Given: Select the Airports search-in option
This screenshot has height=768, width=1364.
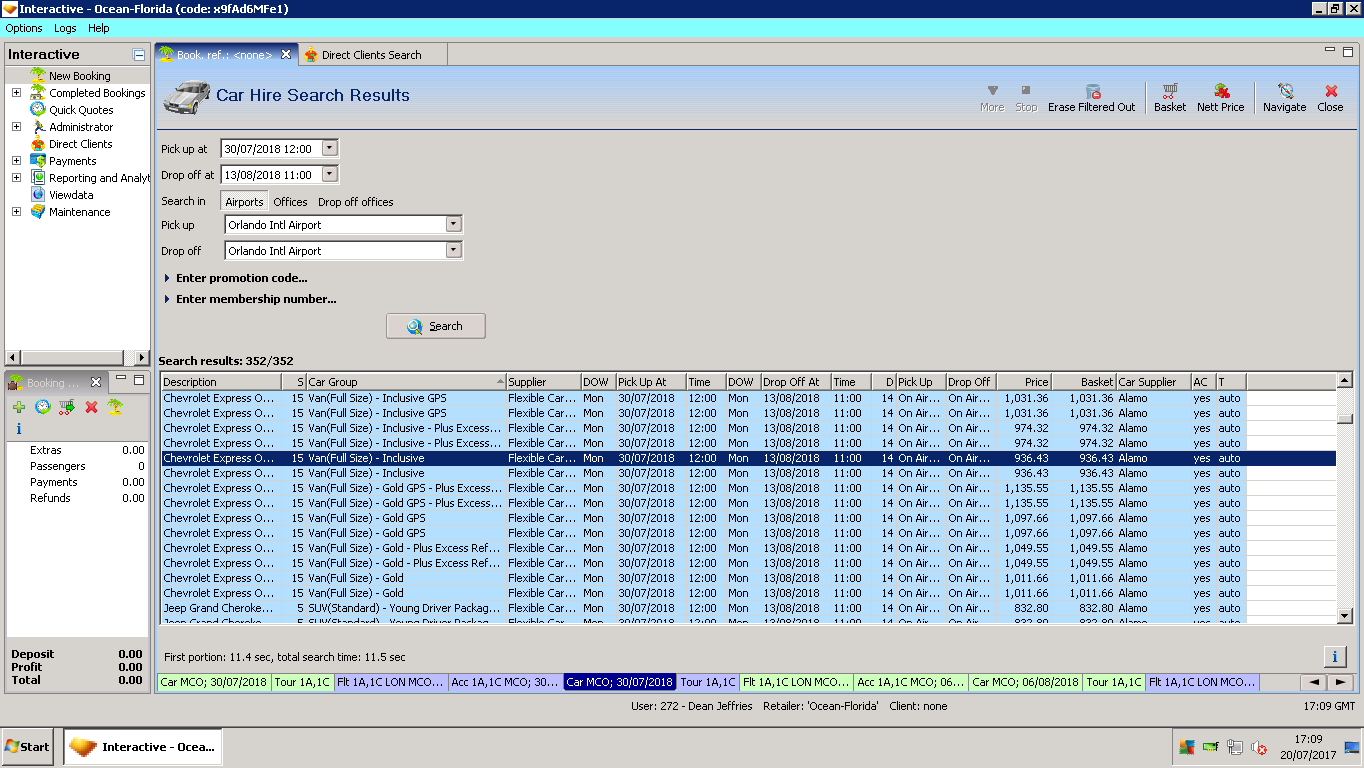Looking at the screenshot, I should (x=244, y=202).
